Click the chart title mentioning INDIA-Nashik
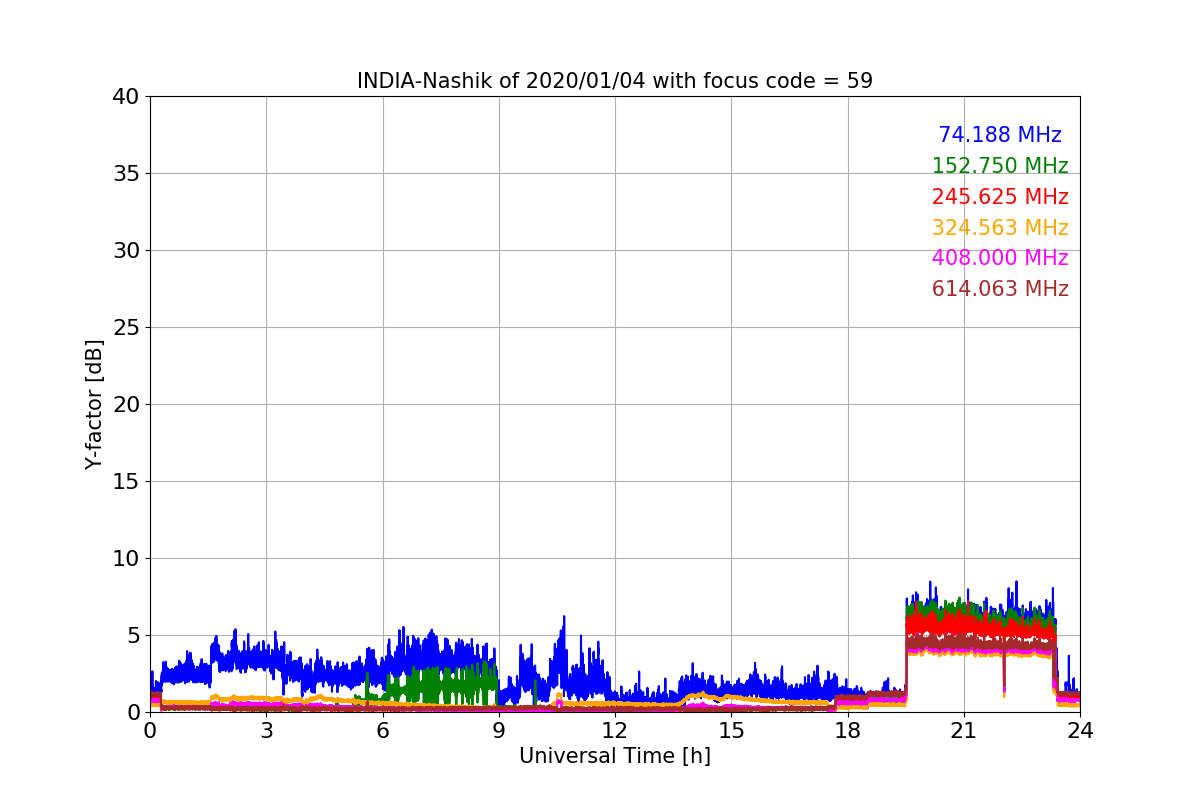 click(x=614, y=81)
